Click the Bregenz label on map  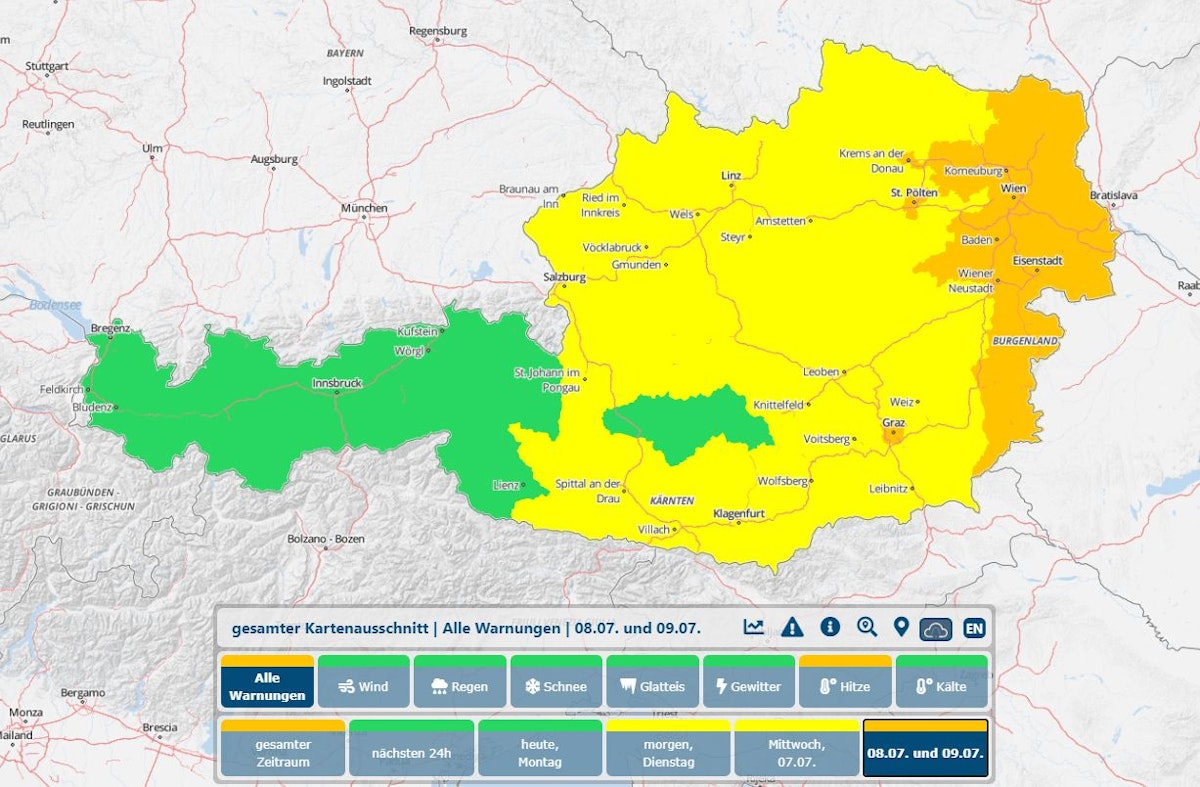coord(111,328)
